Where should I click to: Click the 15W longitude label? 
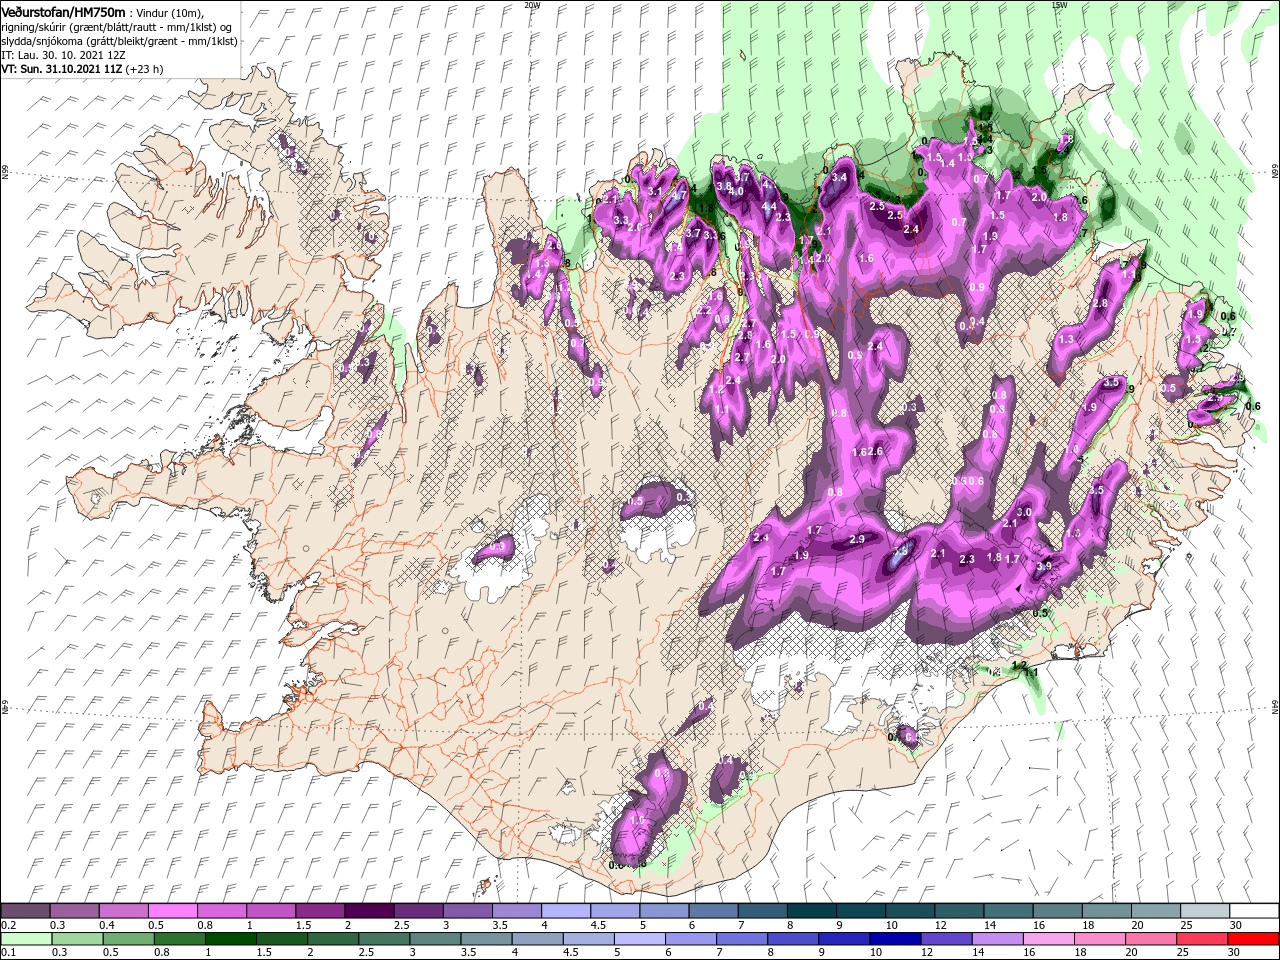(x=1060, y=4)
